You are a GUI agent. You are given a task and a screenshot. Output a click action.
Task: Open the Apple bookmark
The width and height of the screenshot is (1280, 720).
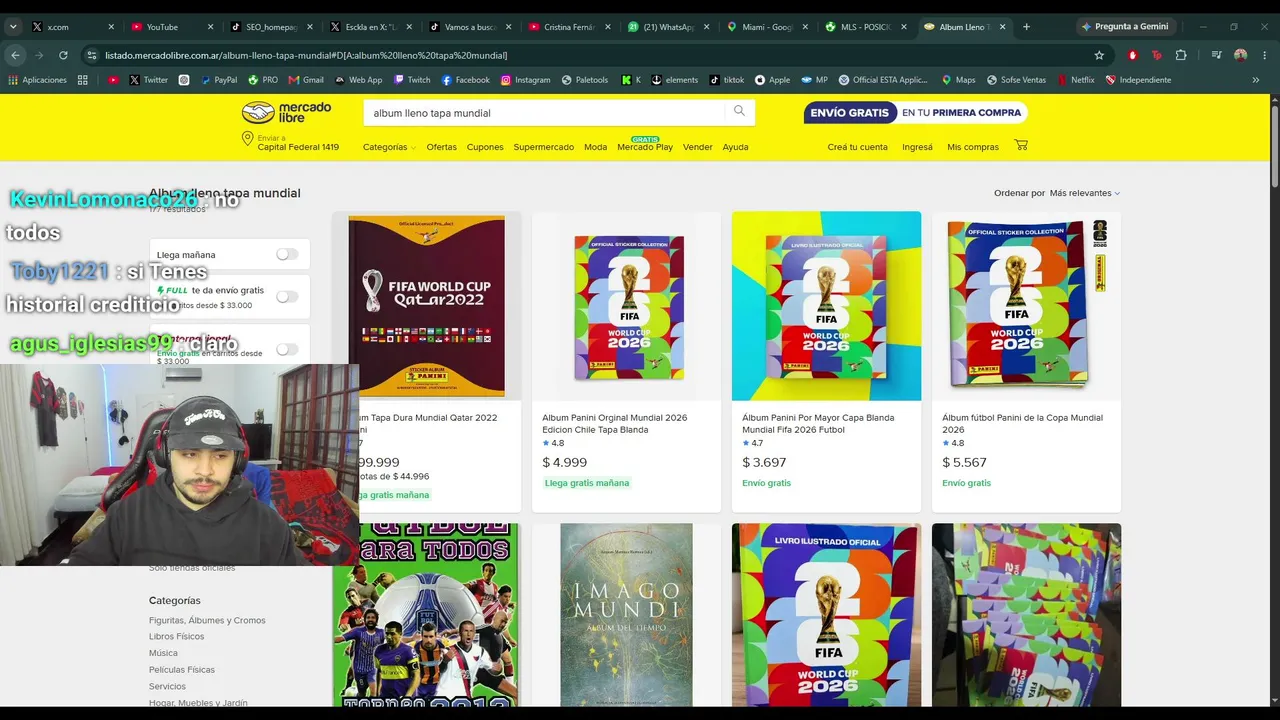pyautogui.click(x=772, y=80)
